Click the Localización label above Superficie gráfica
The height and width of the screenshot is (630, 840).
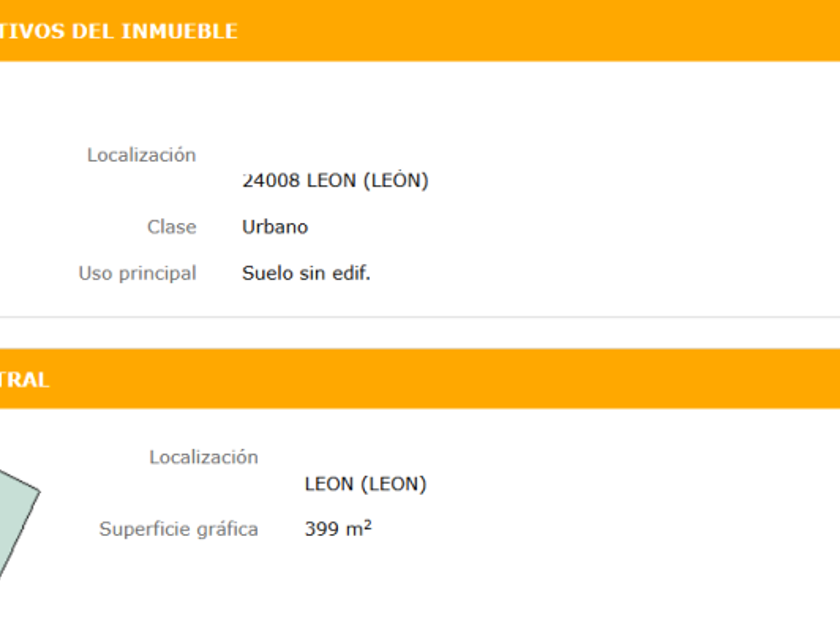point(203,457)
